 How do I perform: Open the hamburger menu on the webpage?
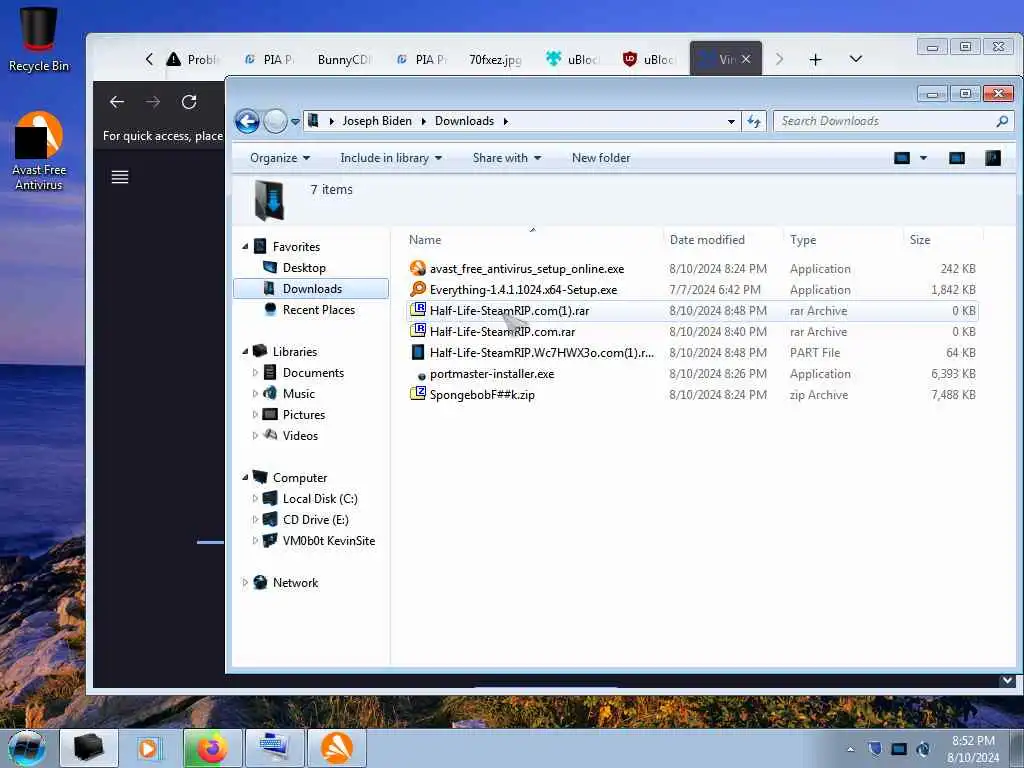click(x=120, y=177)
